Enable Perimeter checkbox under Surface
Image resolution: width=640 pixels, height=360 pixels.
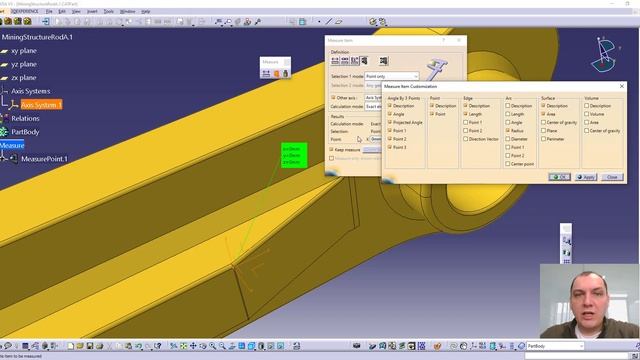544,139
